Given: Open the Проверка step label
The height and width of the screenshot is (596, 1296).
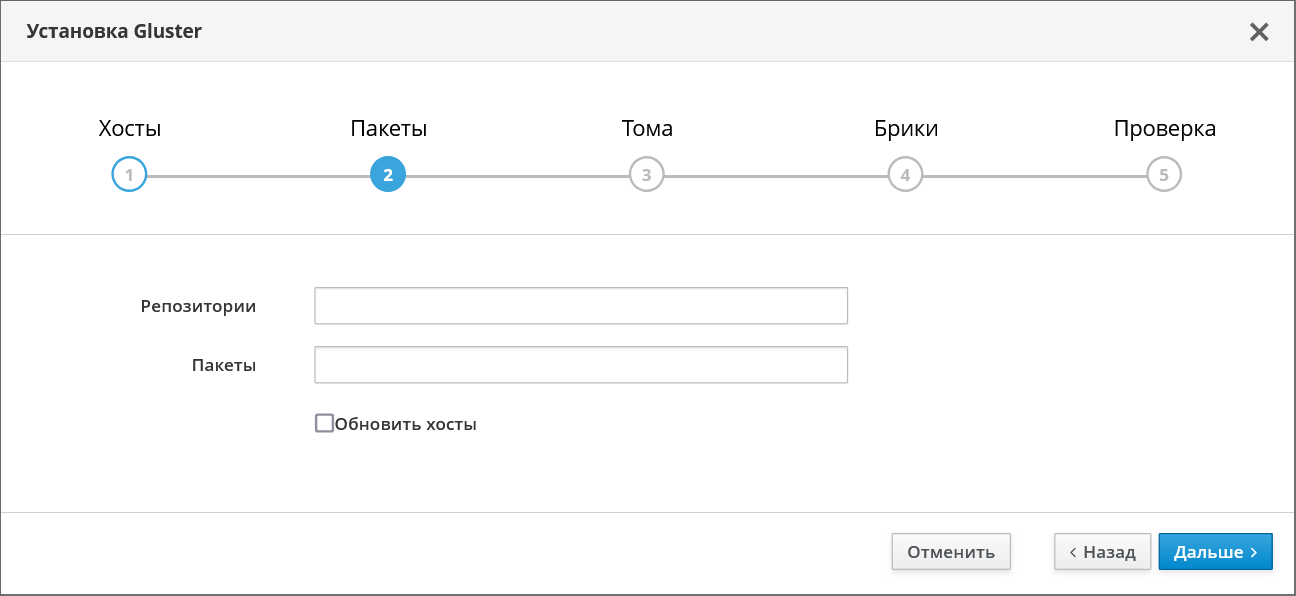Looking at the screenshot, I should pyautogui.click(x=1165, y=129).
